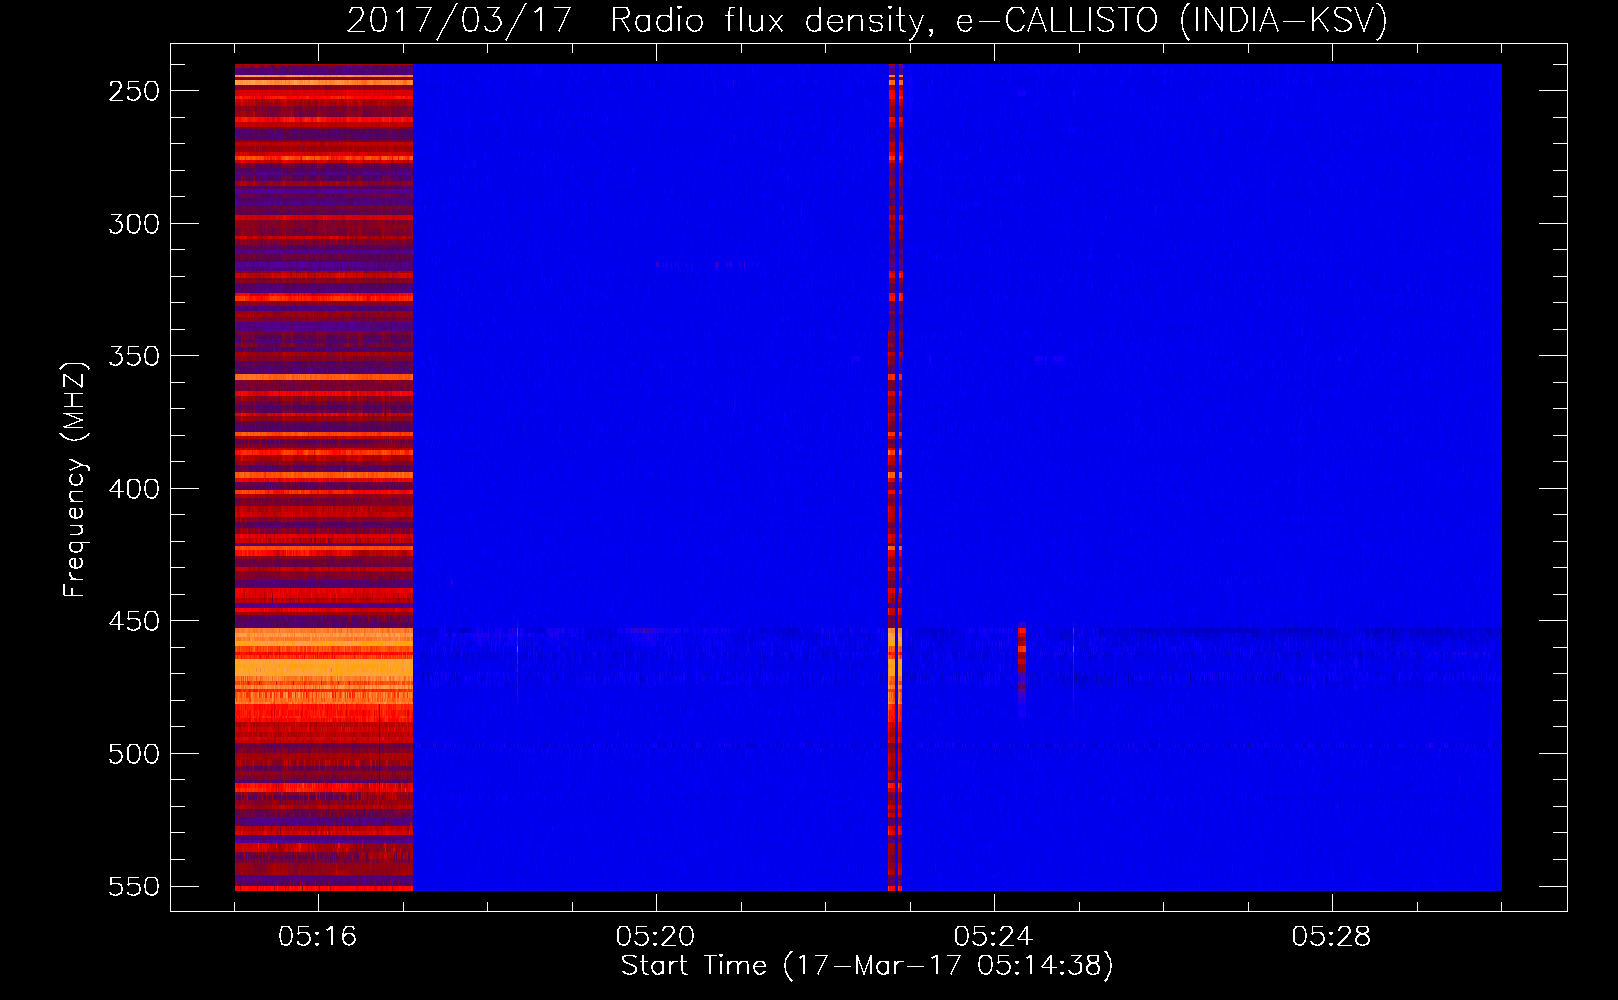Image resolution: width=1618 pixels, height=1000 pixels.
Task: Click the 'Frequency (MHZ)' axis label
Action: pos(75,480)
